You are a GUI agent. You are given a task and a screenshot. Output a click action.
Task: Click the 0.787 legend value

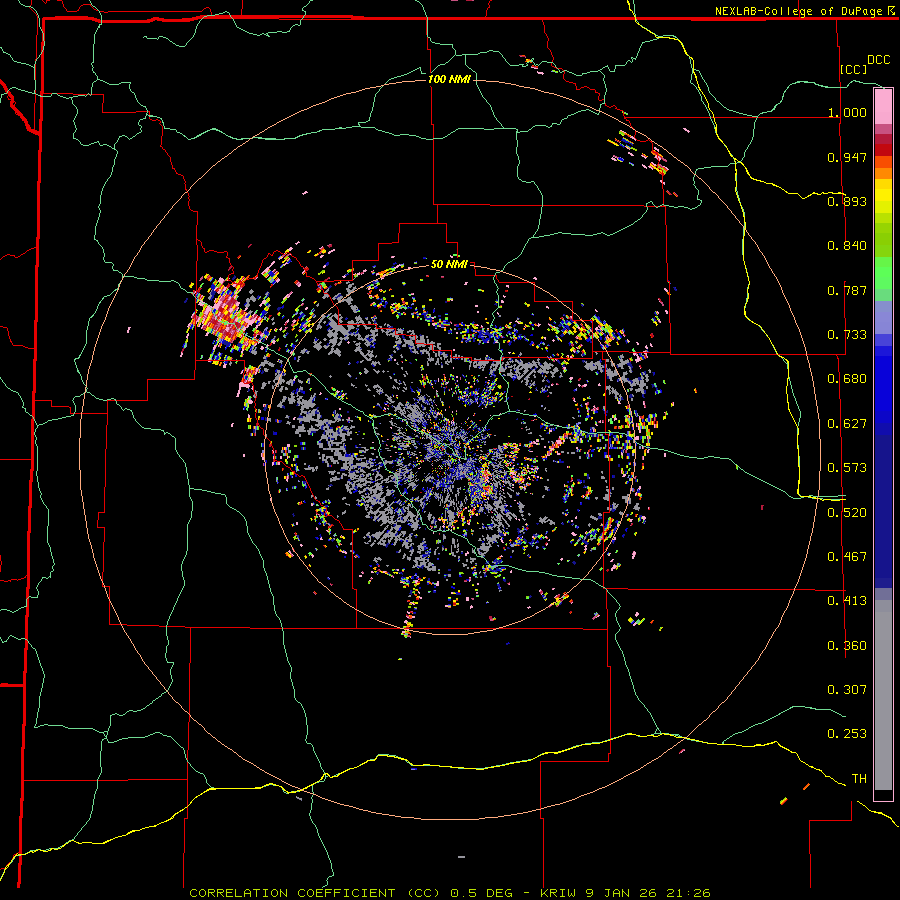click(x=847, y=290)
